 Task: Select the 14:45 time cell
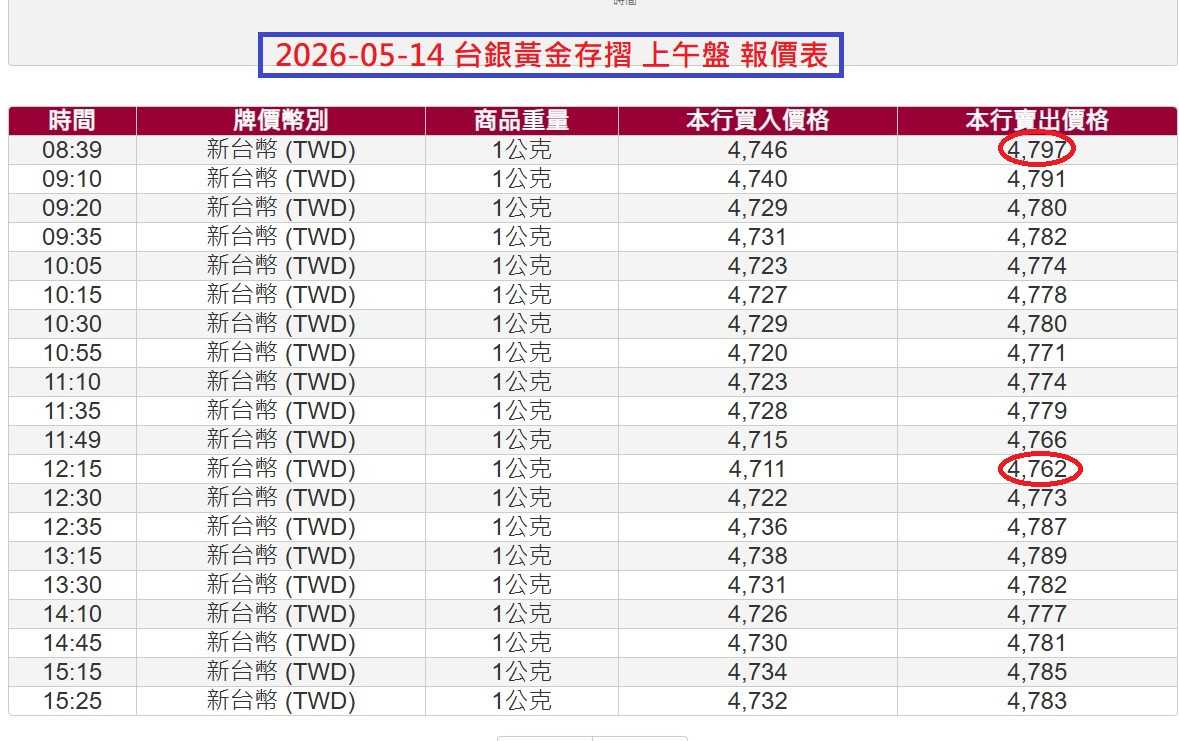click(x=72, y=643)
